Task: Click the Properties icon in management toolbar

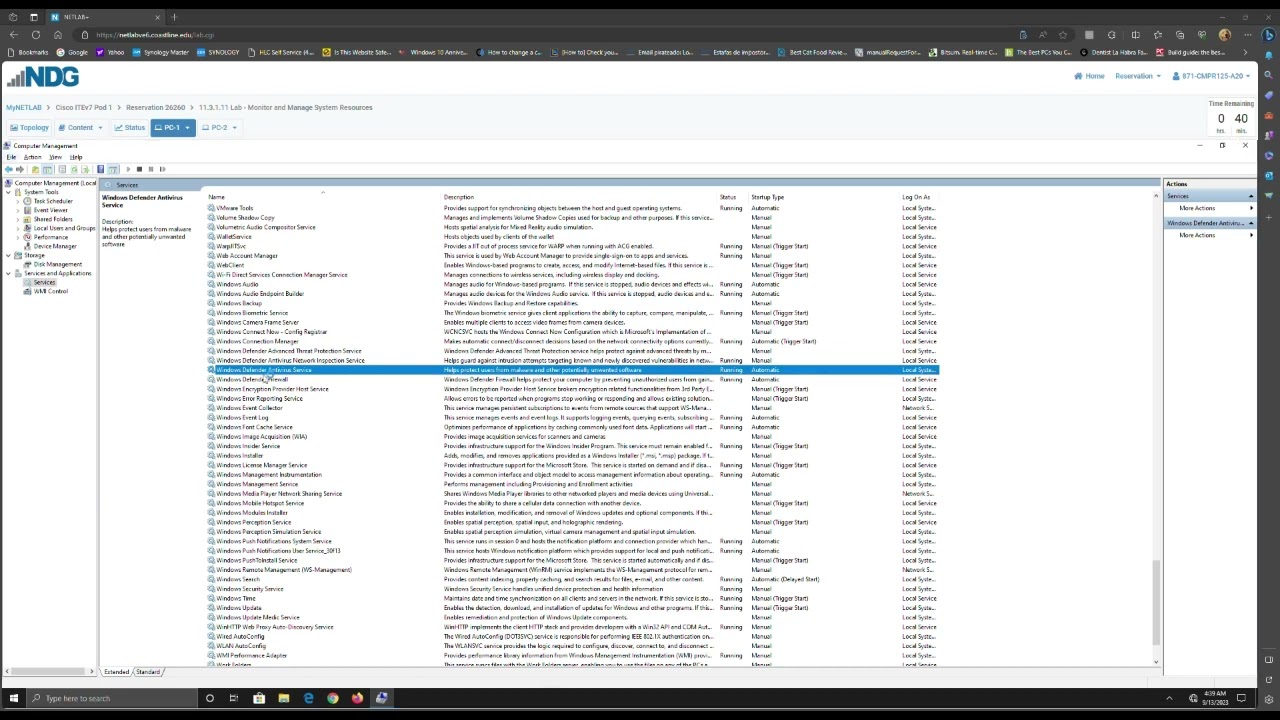Action: point(62,169)
